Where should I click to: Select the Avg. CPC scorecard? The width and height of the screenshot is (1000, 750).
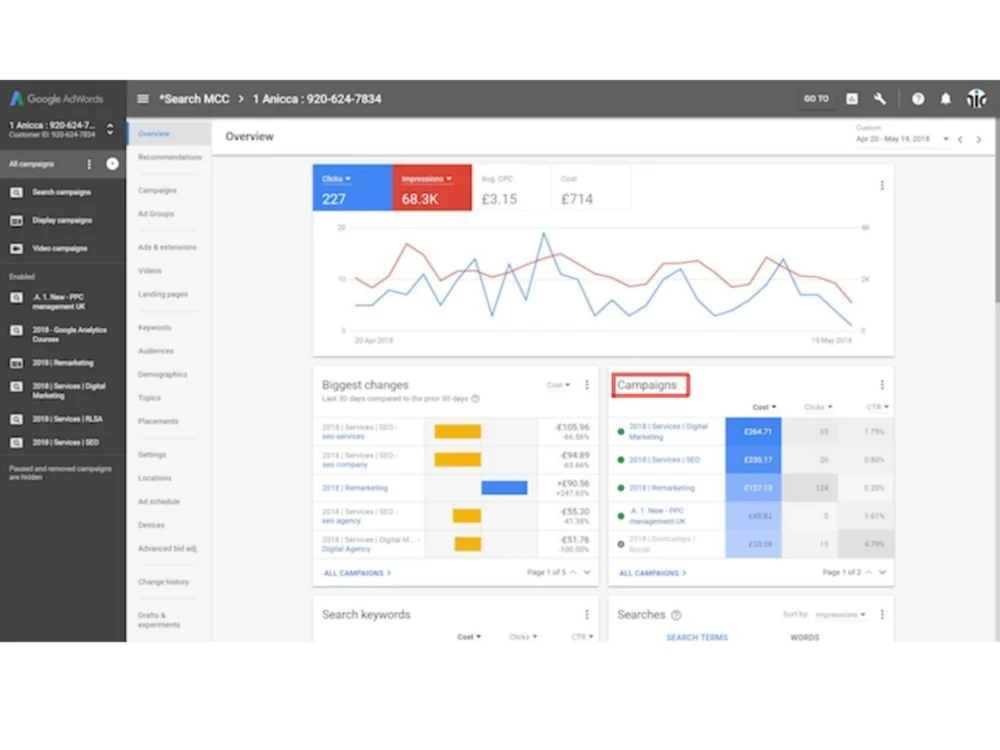pos(511,188)
